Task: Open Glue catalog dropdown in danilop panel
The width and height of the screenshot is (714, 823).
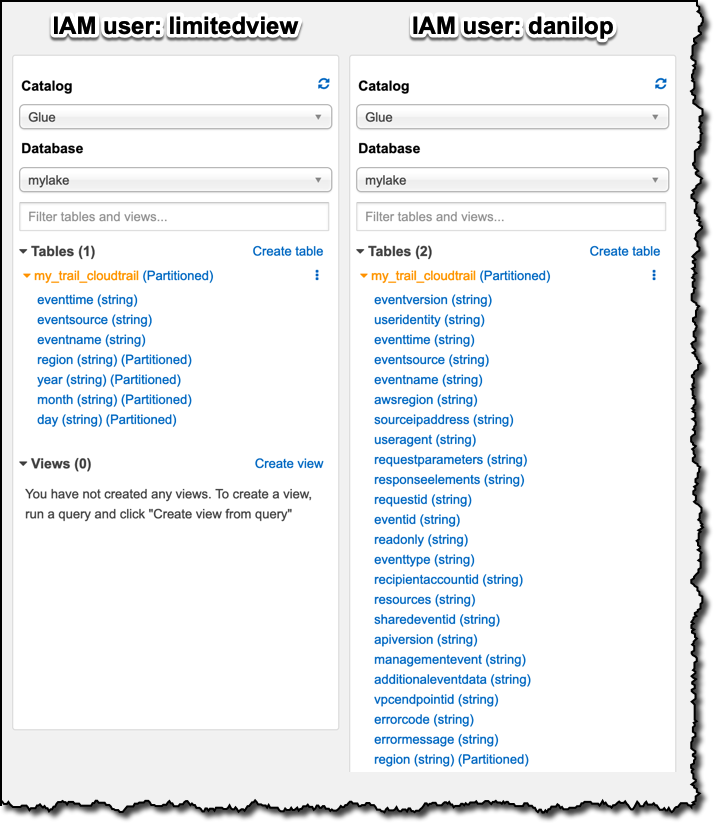Action: click(512, 117)
